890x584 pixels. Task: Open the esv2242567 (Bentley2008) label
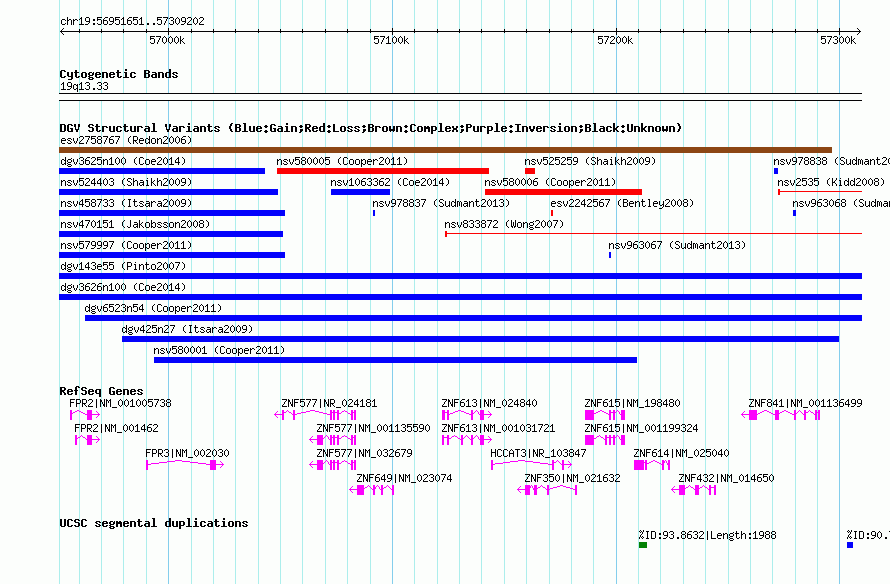622,203
